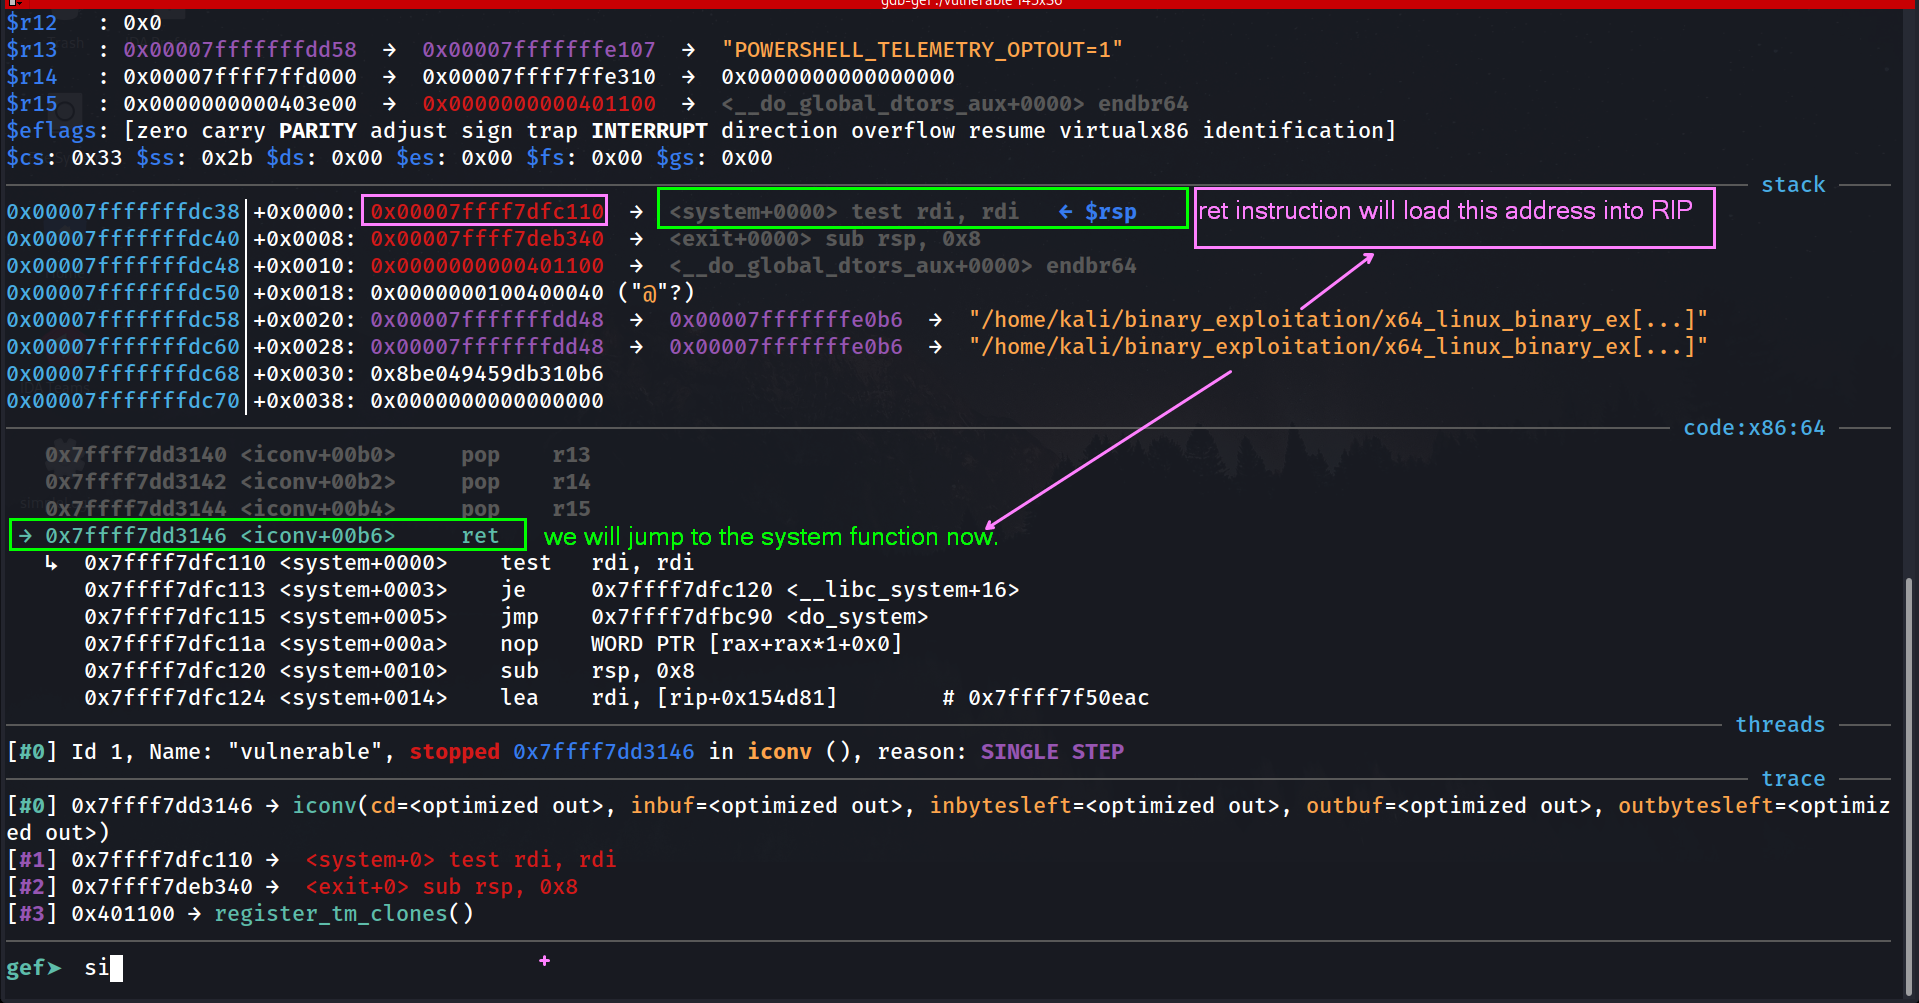Click the pink-boxed address 0x00007ffff7dfc110
Screen dimensions: 1919x1003
[x=486, y=212]
